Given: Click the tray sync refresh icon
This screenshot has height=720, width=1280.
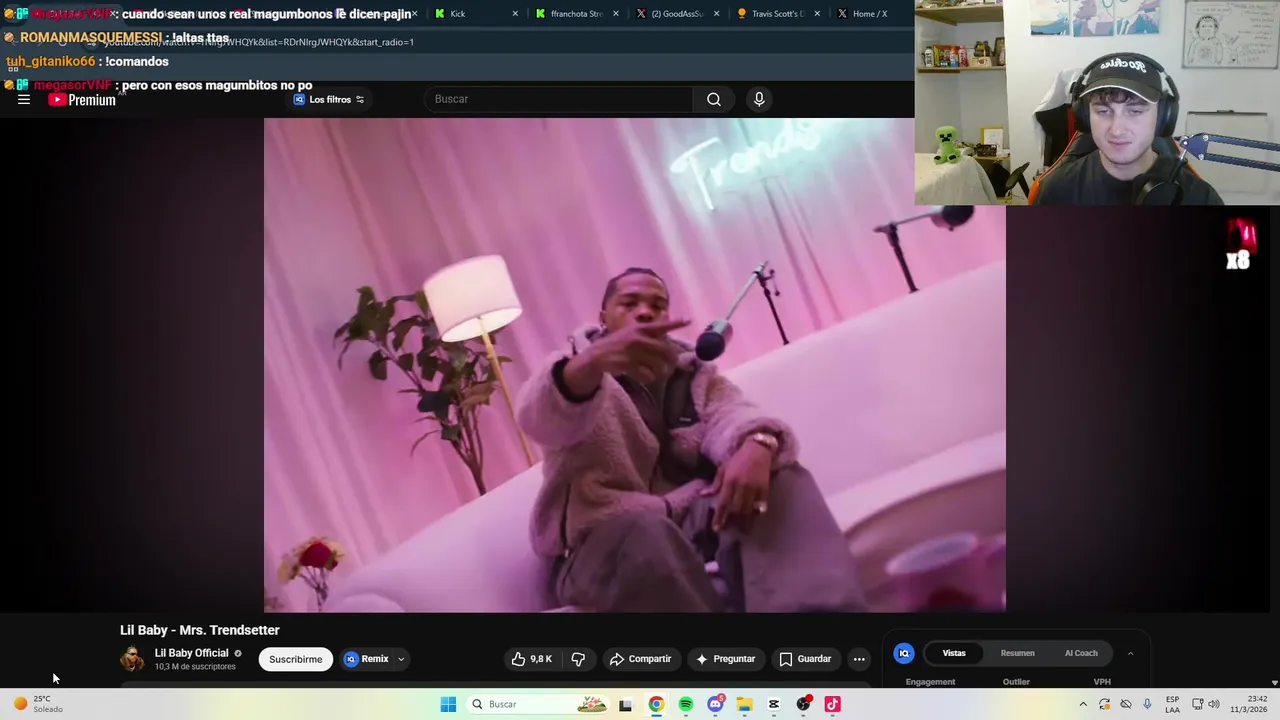Looking at the screenshot, I should pyautogui.click(x=1104, y=704).
